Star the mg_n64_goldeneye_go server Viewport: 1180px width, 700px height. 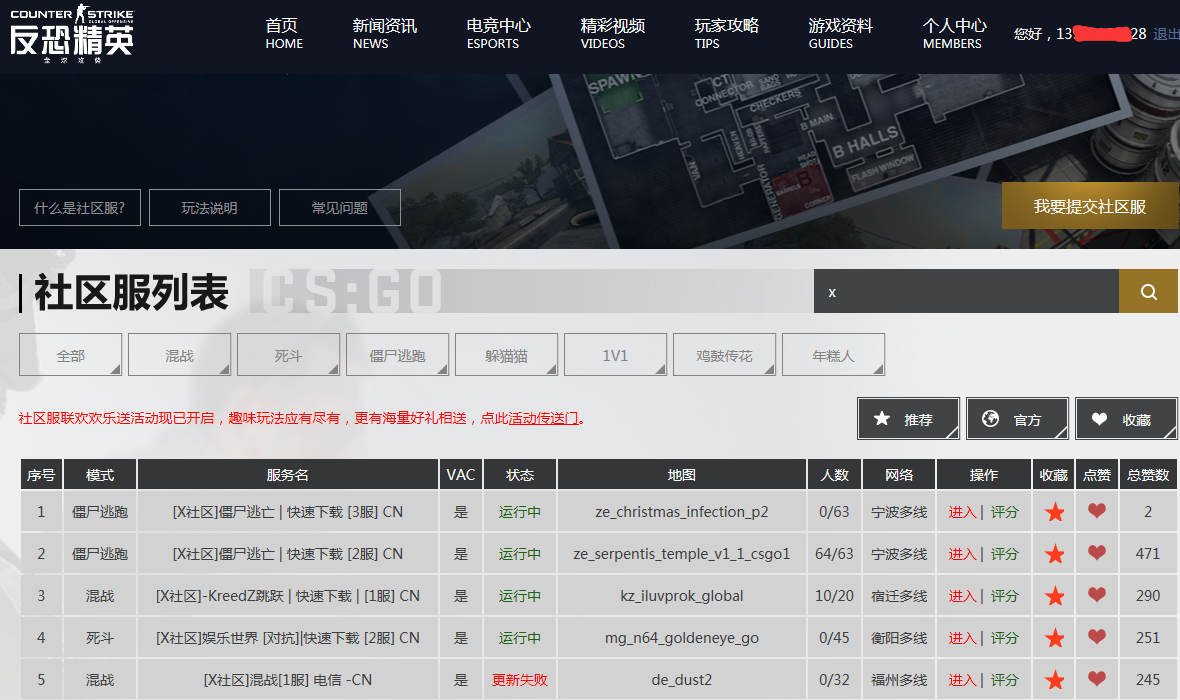[x=1054, y=638]
